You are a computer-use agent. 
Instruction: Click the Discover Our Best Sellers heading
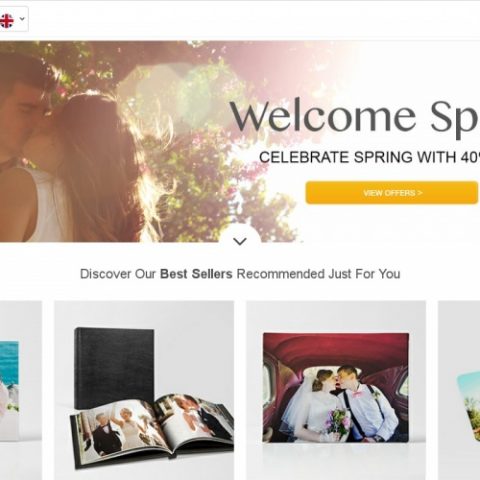point(240,274)
